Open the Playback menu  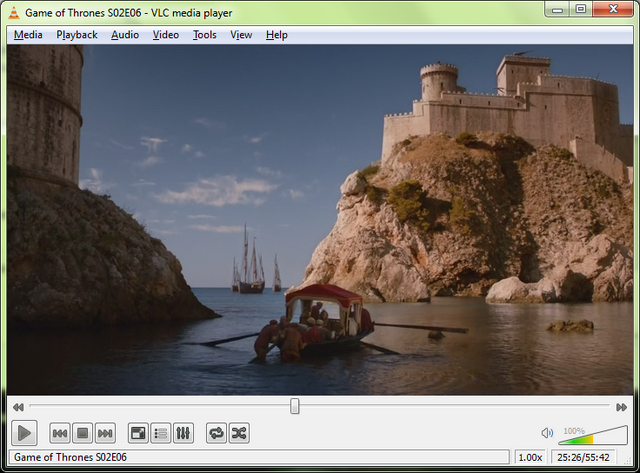(x=77, y=35)
